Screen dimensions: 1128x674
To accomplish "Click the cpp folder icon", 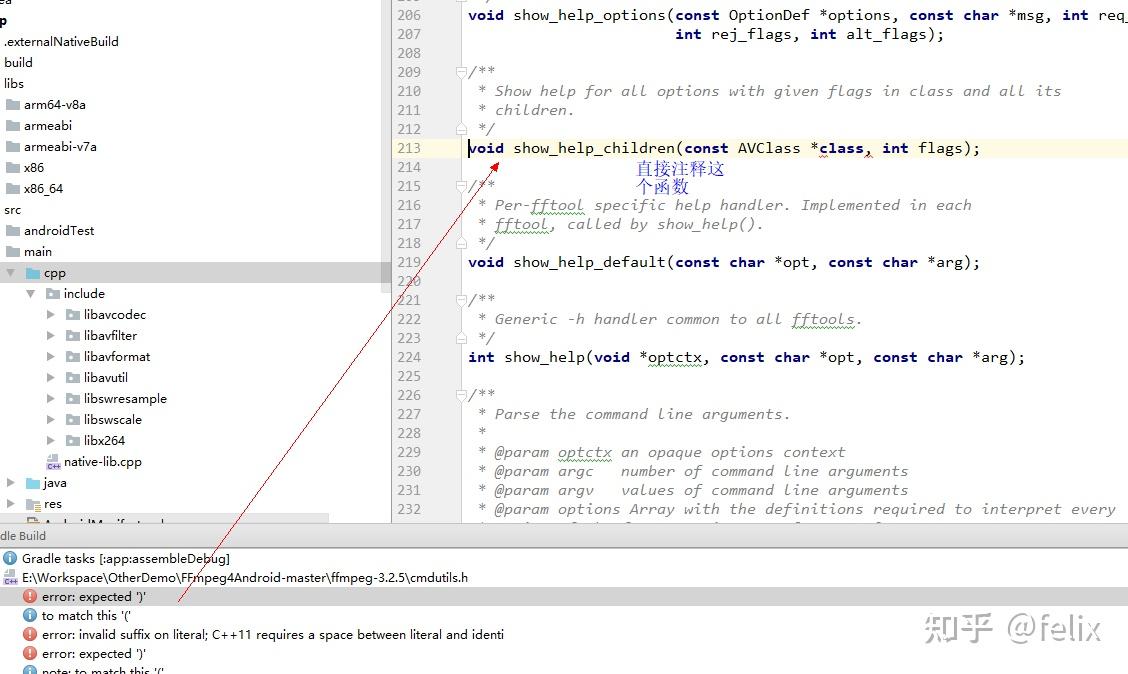I will coord(33,273).
